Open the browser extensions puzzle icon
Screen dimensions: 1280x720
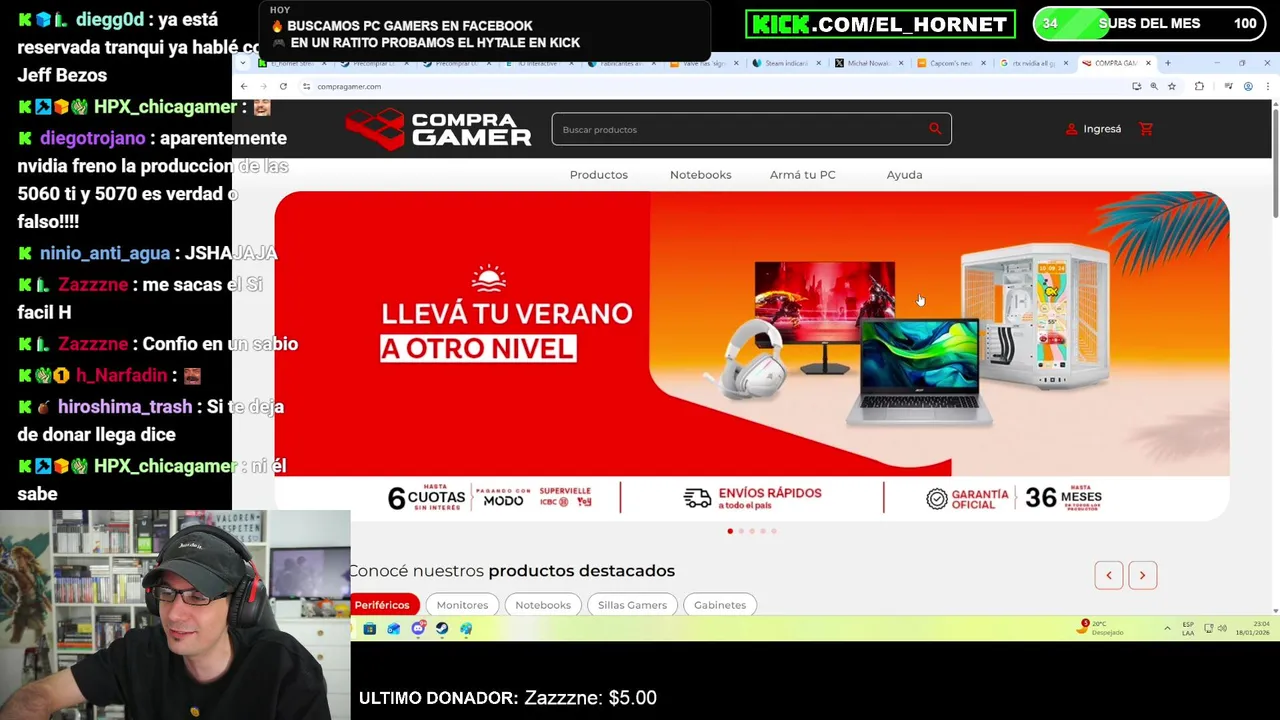(1199, 87)
